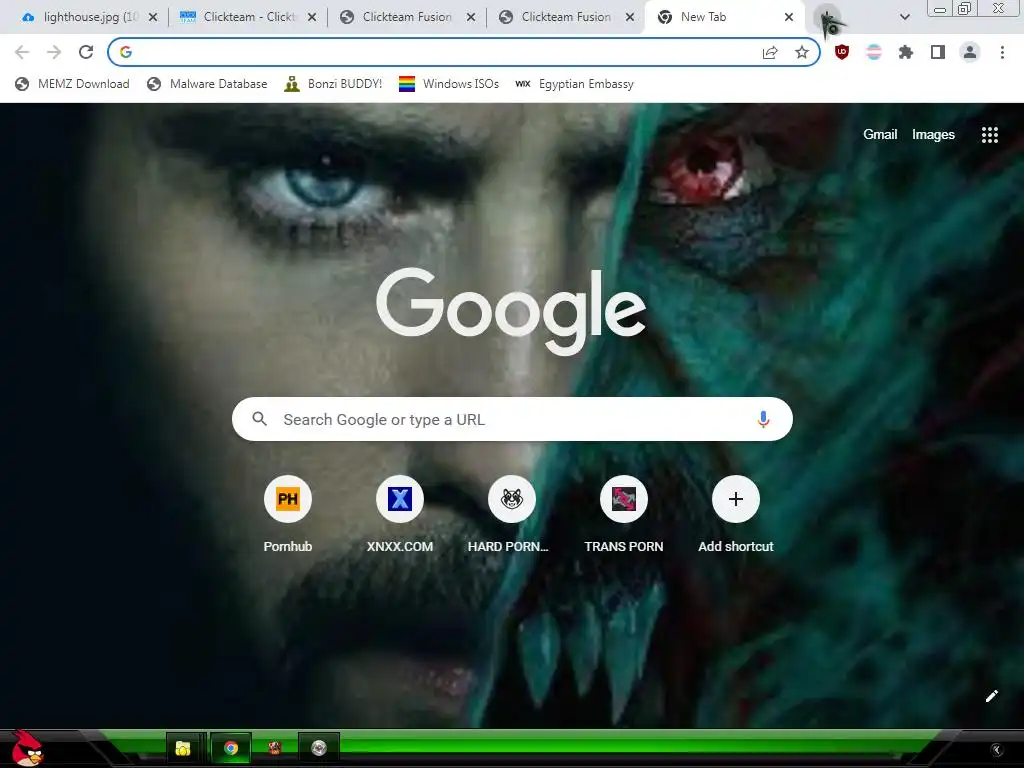Viewport: 1024px width, 768px height.
Task: Open the Extensions puzzle piece menu
Action: tap(906, 52)
